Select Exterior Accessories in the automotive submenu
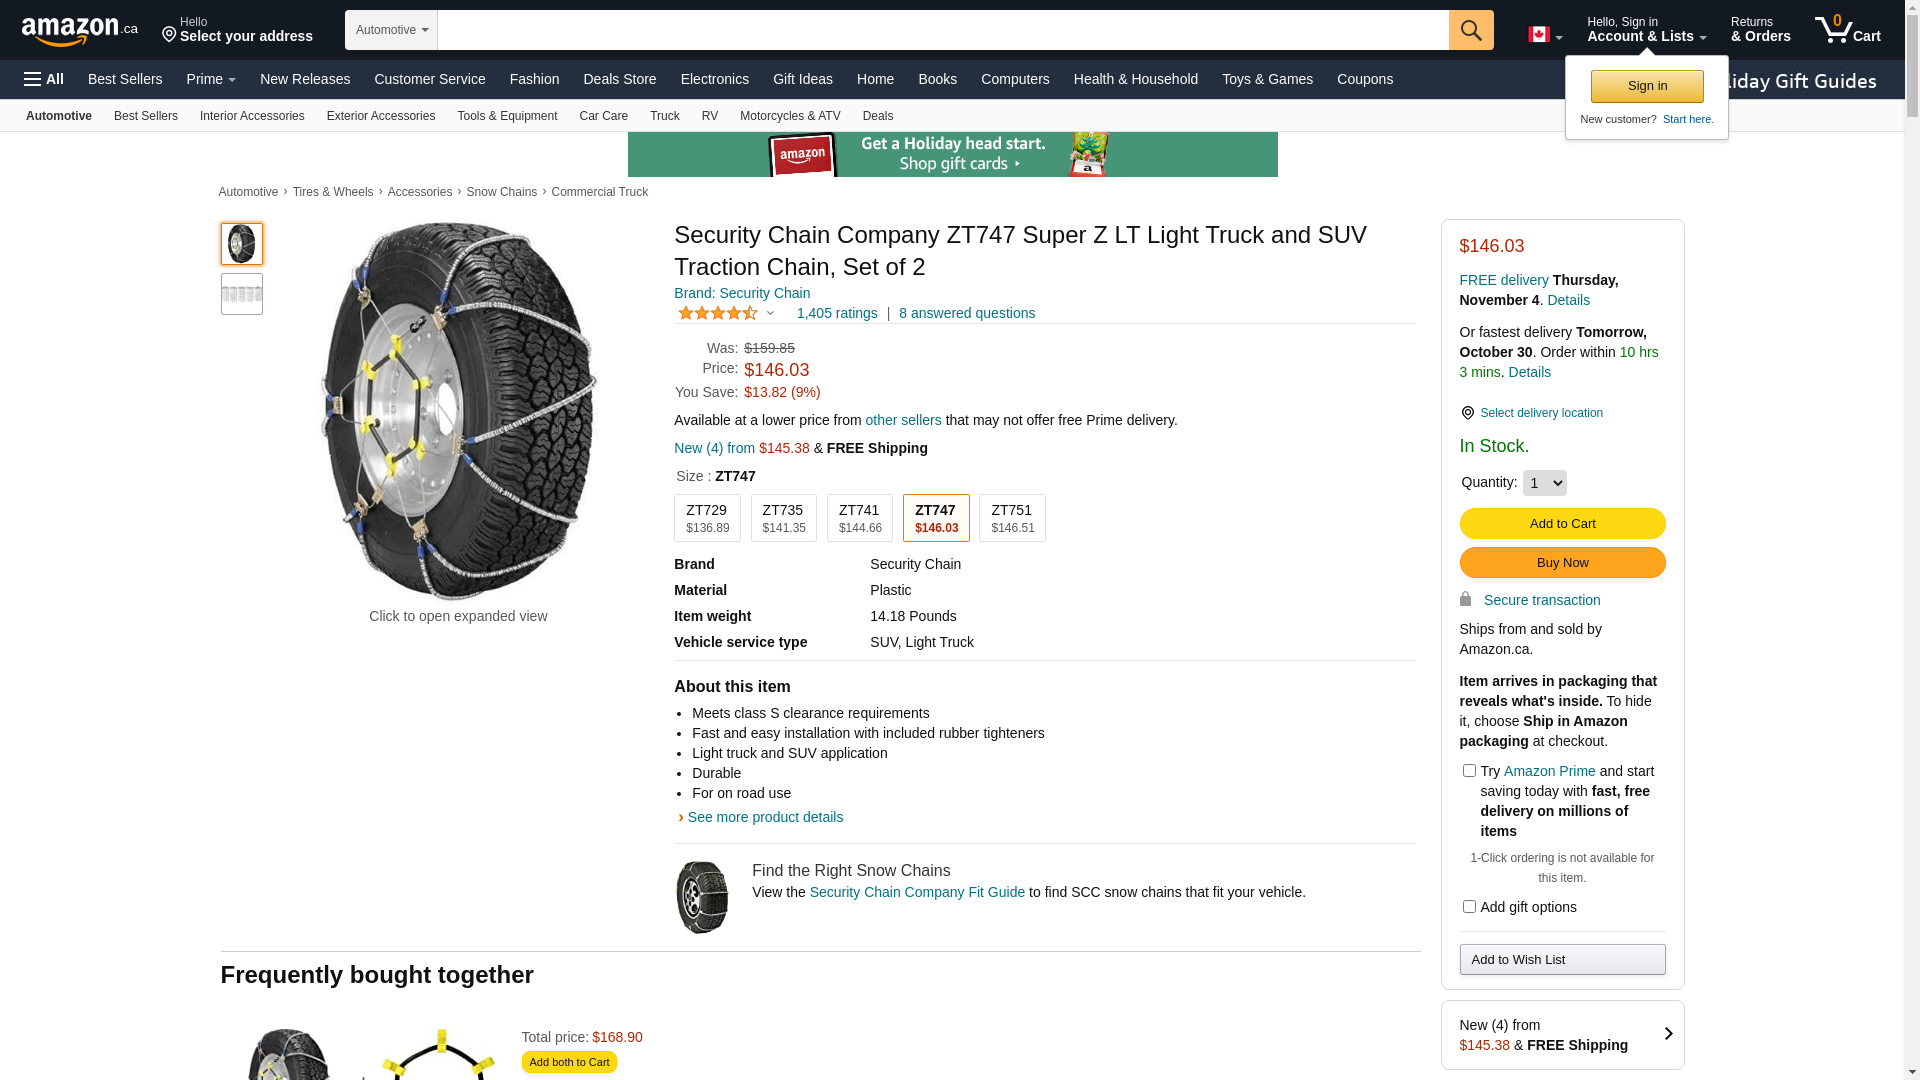The width and height of the screenshot is (1920, 1080). coord(380,116)
